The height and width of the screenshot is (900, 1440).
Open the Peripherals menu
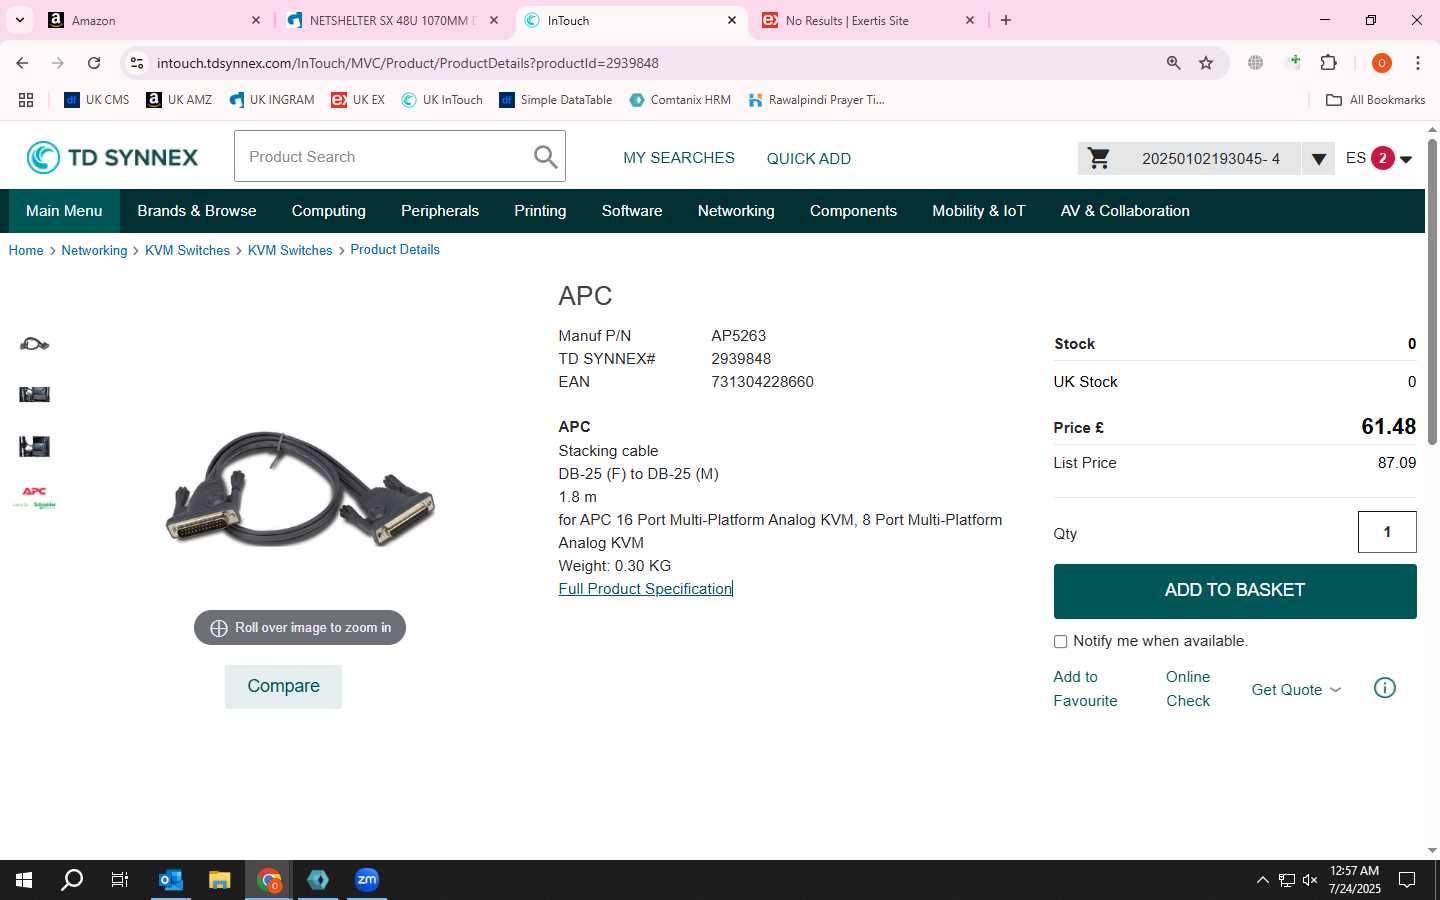point(440,211)
